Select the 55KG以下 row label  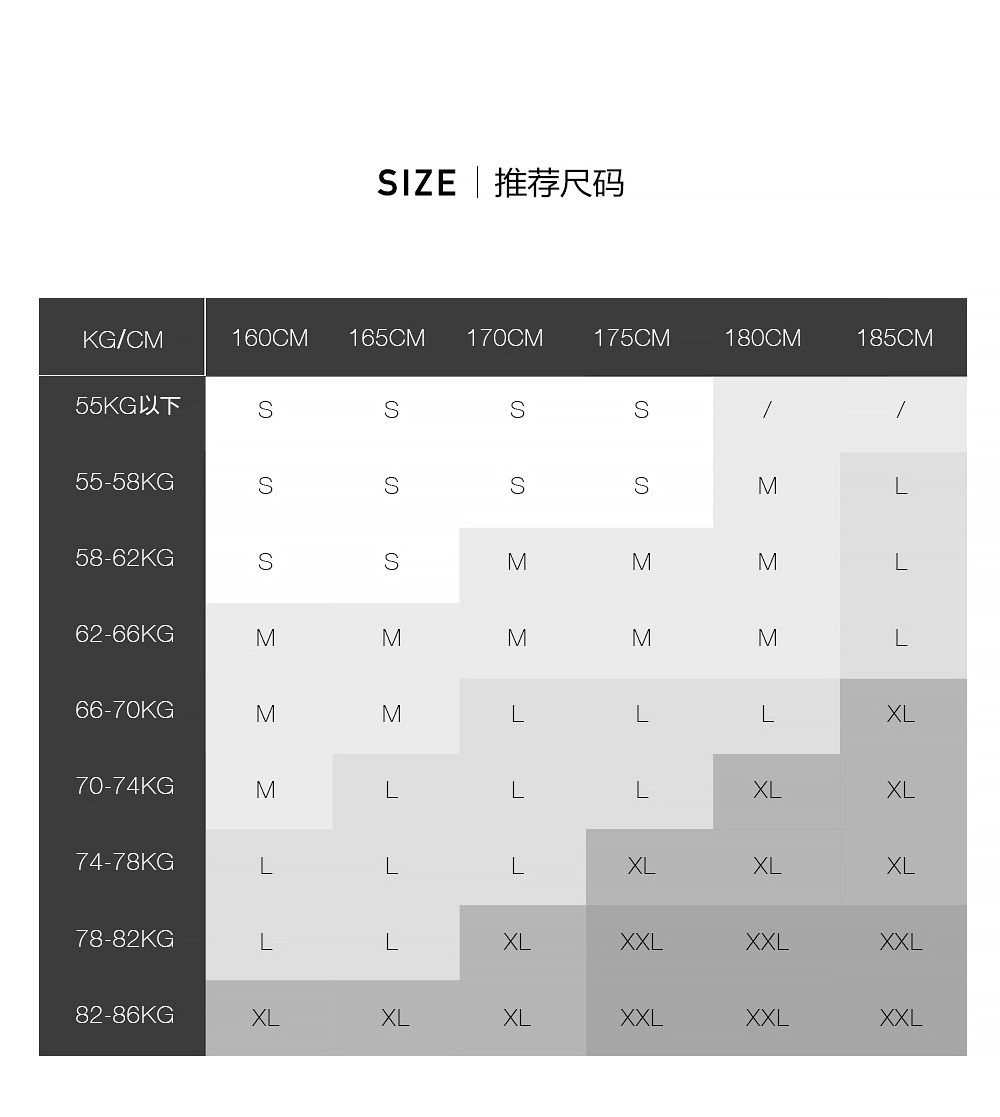click(127, 406)
